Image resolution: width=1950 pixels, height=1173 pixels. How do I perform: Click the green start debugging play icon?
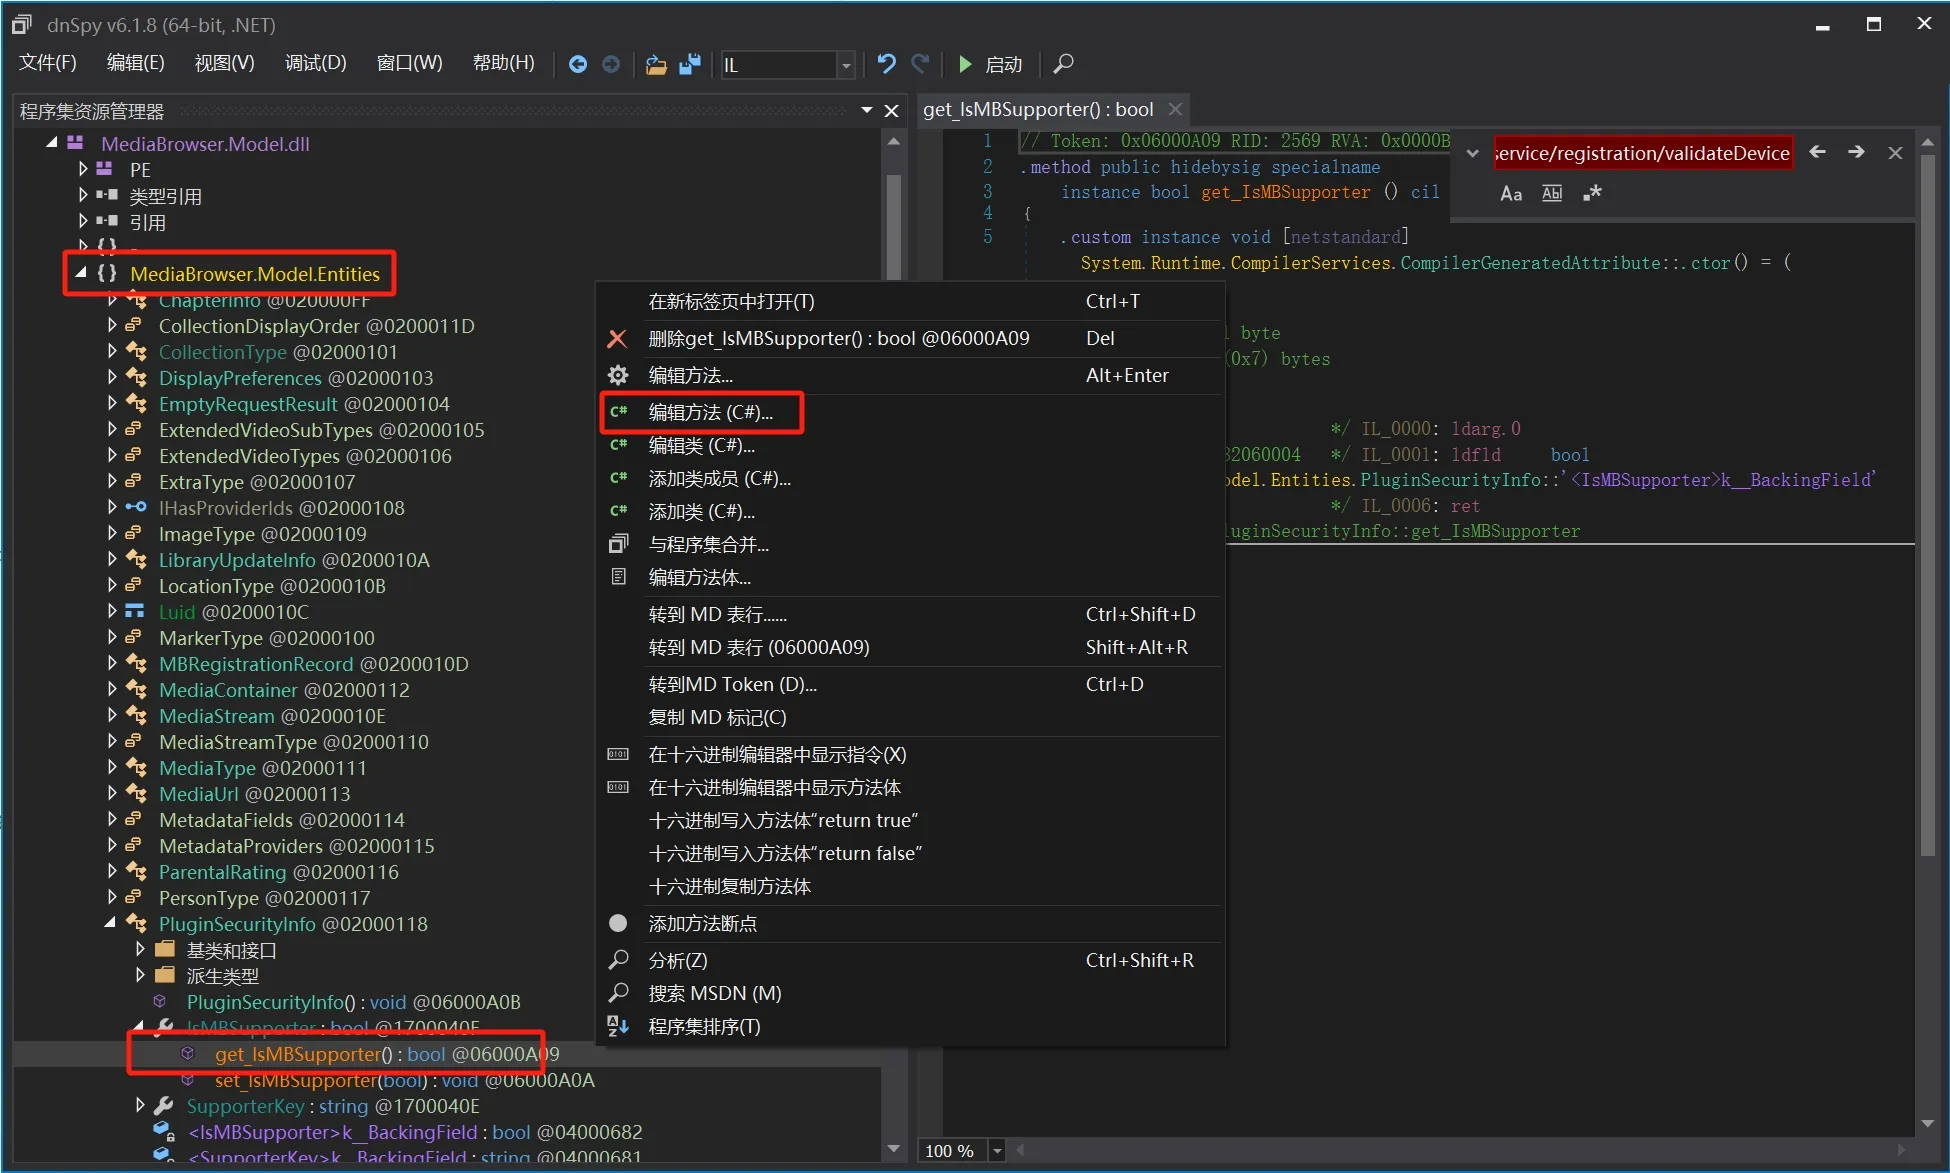pyautogui.click(x=965, y=64)
